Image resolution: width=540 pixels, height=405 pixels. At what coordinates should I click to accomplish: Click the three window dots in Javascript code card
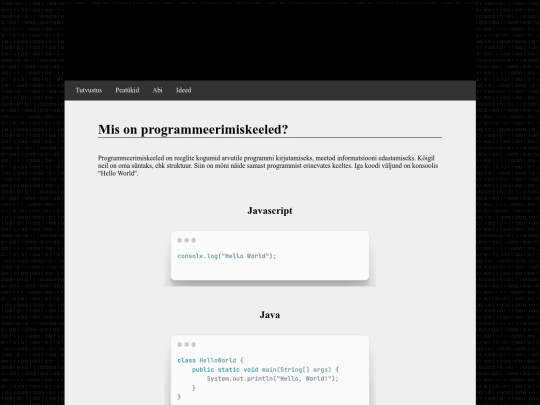pos(187,240)
